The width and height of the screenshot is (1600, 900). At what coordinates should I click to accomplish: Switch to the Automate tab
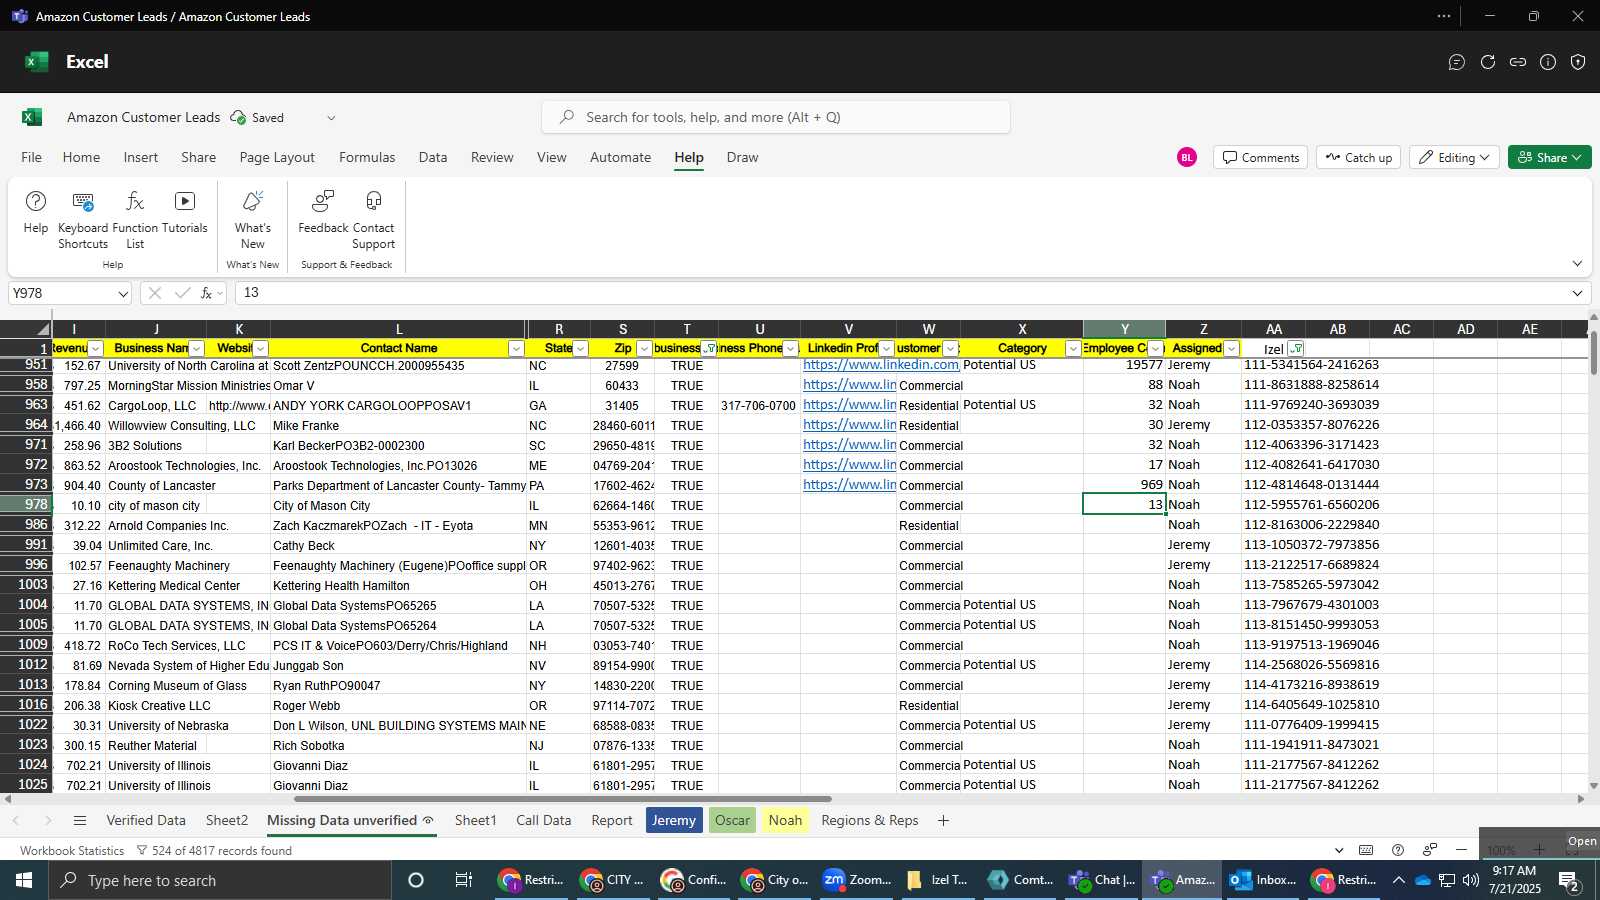pos(620,157)
